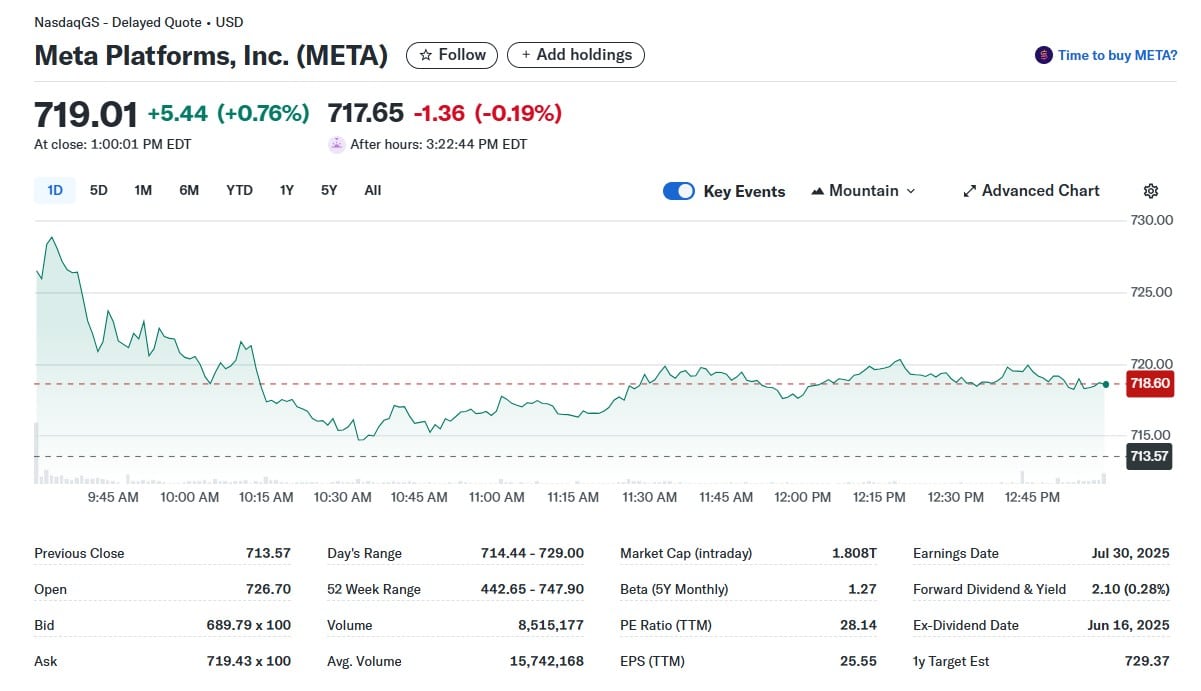This screenshot has height=691, width=1201.
Task: Click the expand arrows icon for Advanced Chart
Action: [x=969, y=191]
